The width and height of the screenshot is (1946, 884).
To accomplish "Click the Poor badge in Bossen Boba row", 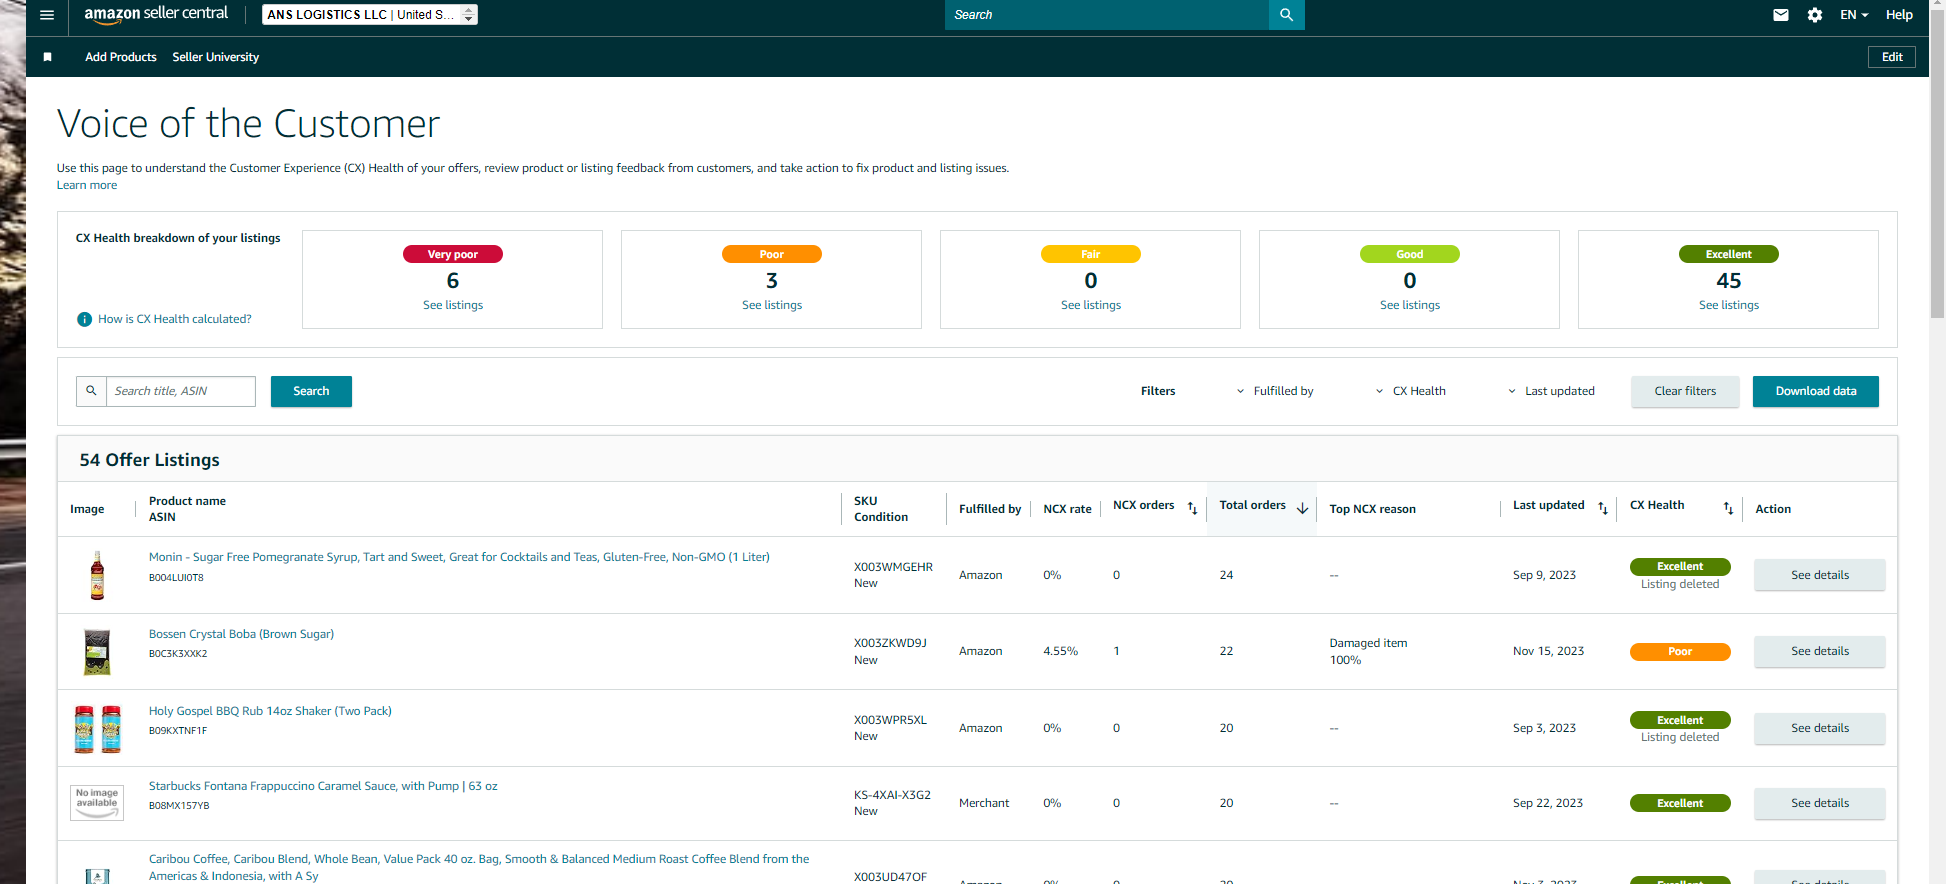I will (x=1680, y=652).
